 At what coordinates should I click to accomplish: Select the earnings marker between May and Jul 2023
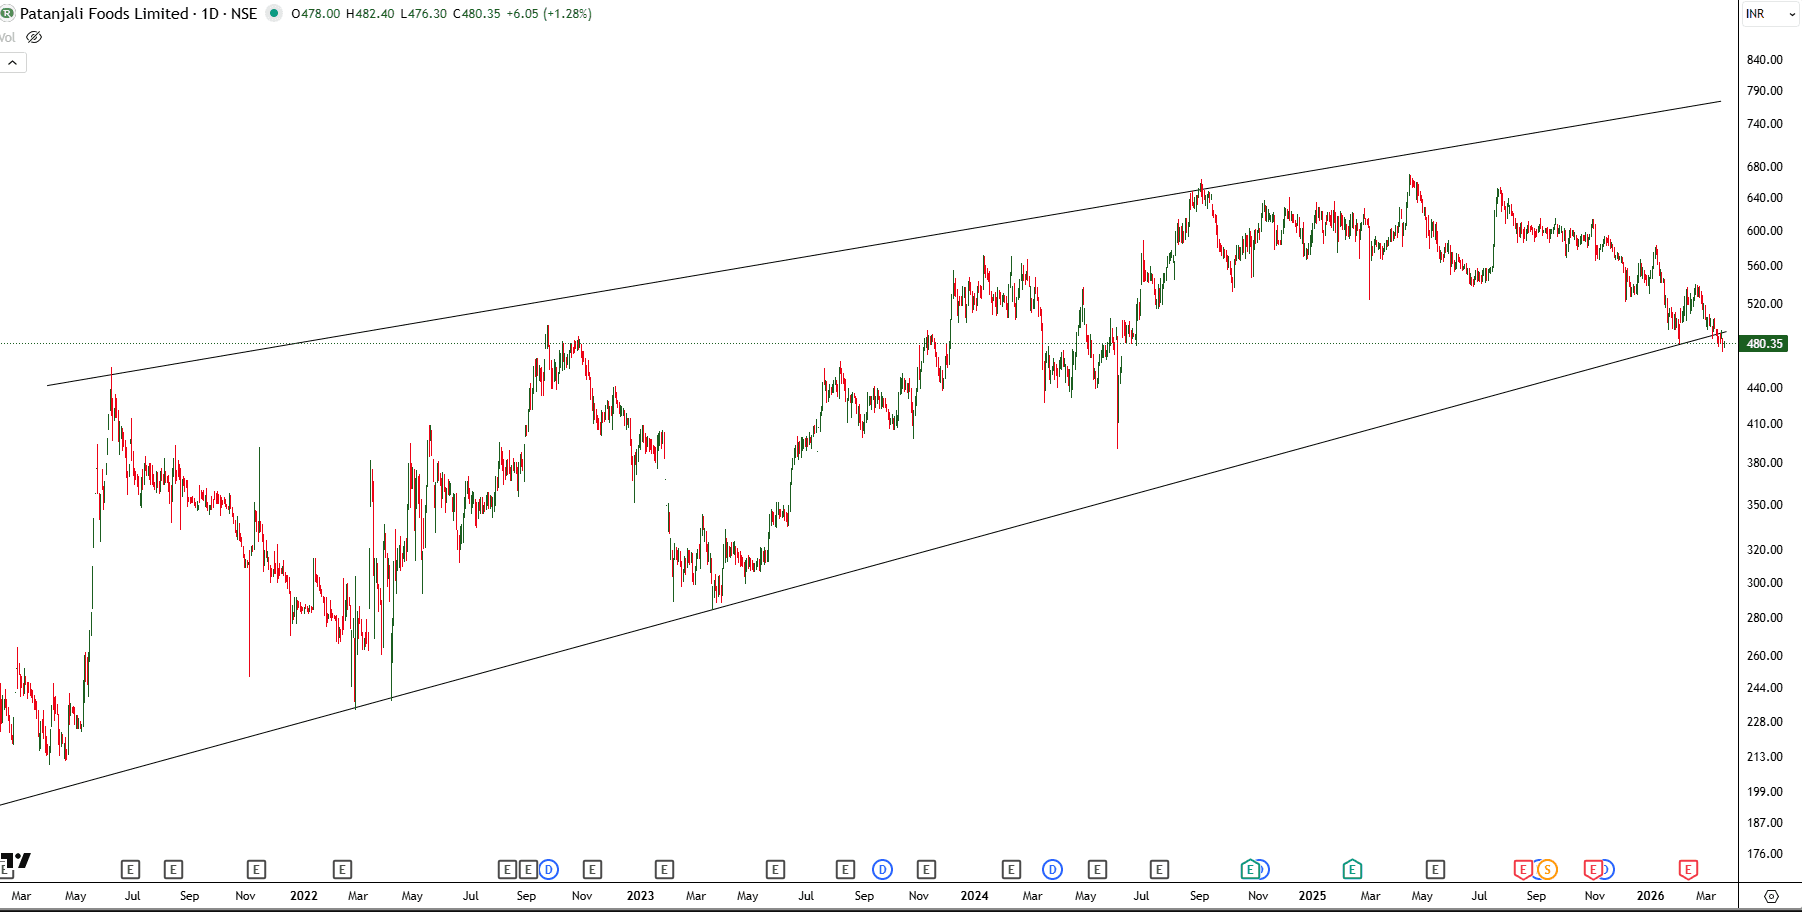click(775, 870)
